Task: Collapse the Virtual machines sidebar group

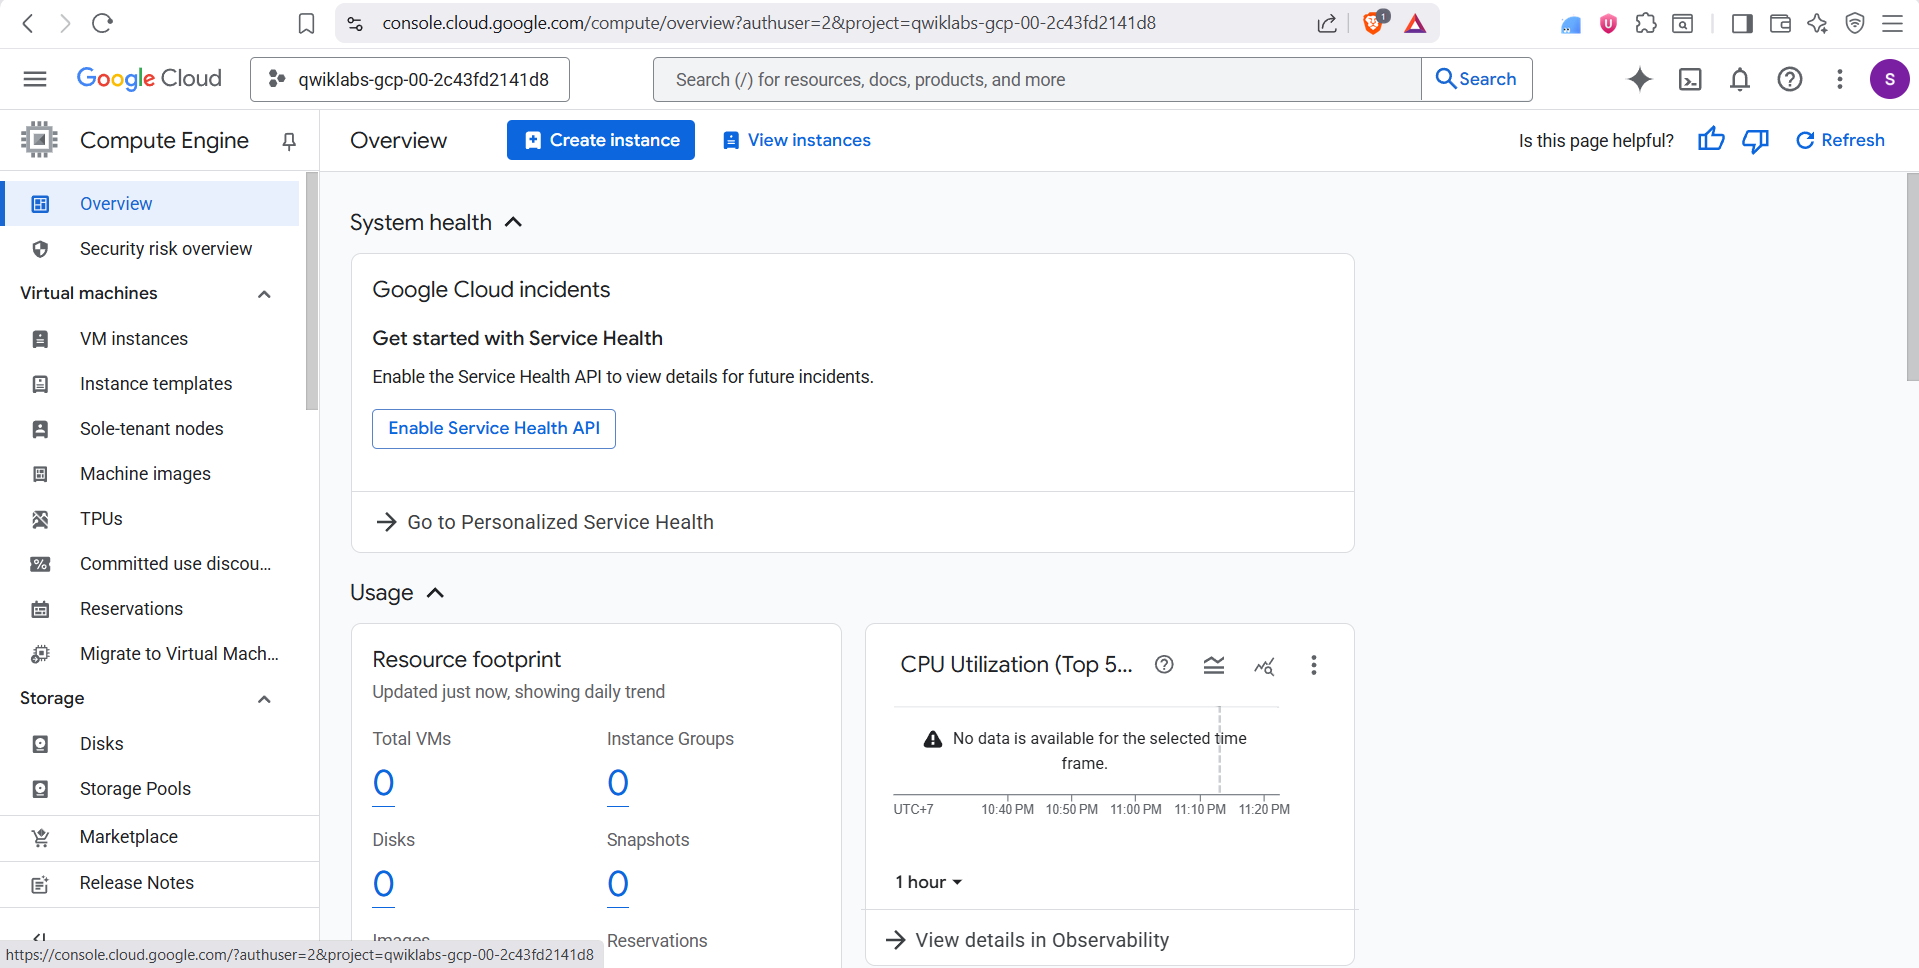Action: click(x=264, y=294)
